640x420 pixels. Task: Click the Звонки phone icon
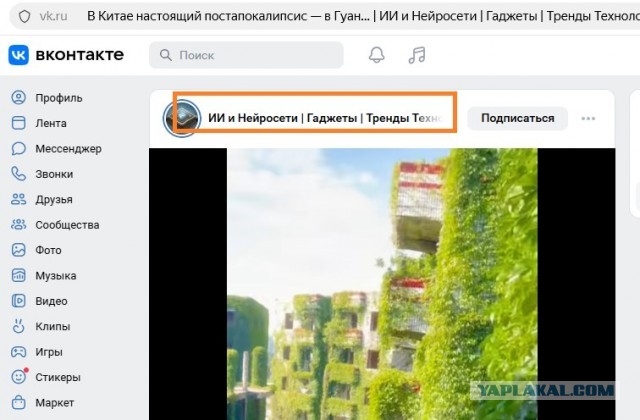pos(18,174)
